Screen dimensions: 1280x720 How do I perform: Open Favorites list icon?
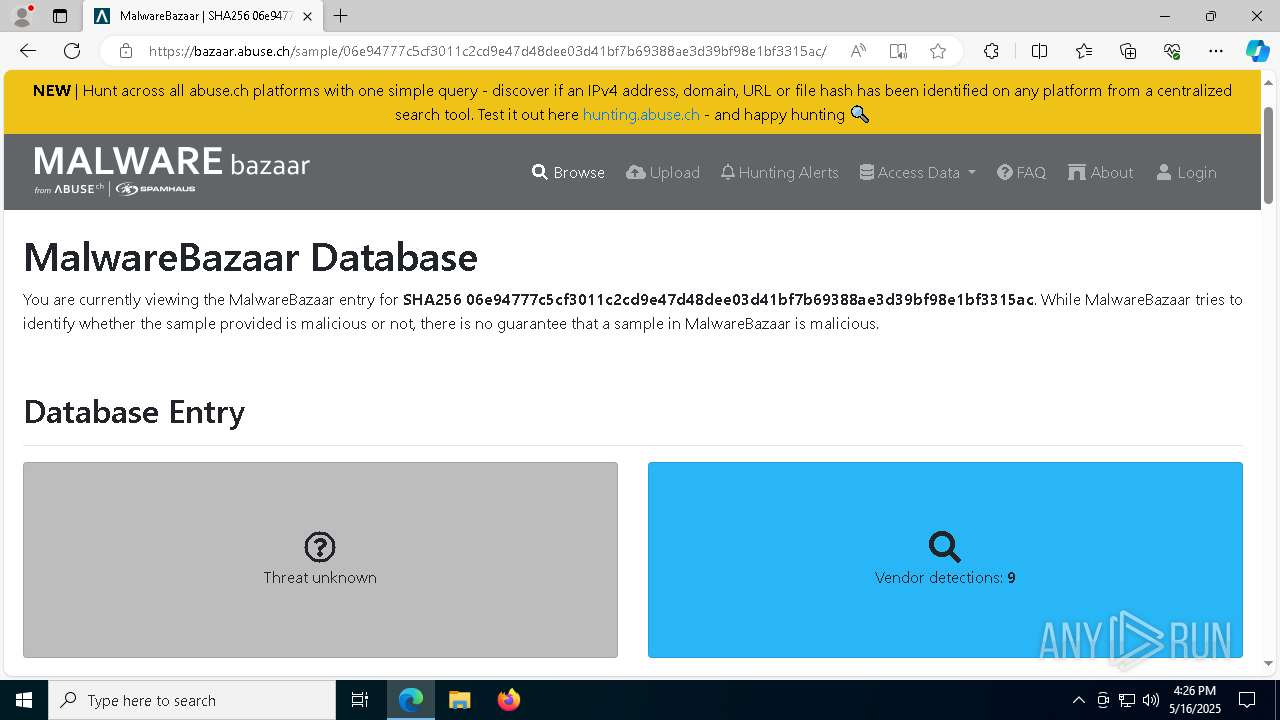pos(1084,51)
